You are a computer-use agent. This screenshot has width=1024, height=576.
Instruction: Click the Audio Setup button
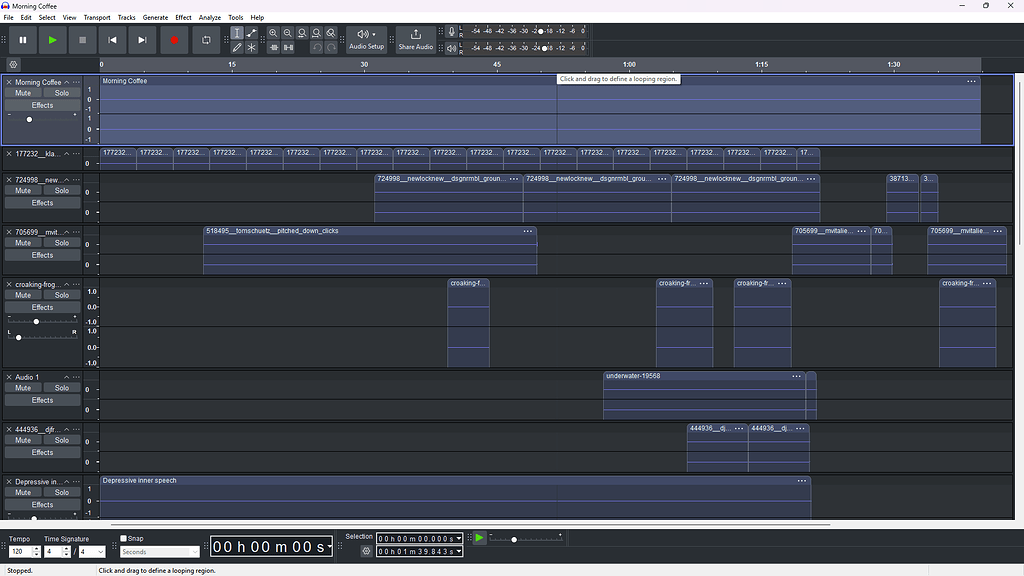366,40
